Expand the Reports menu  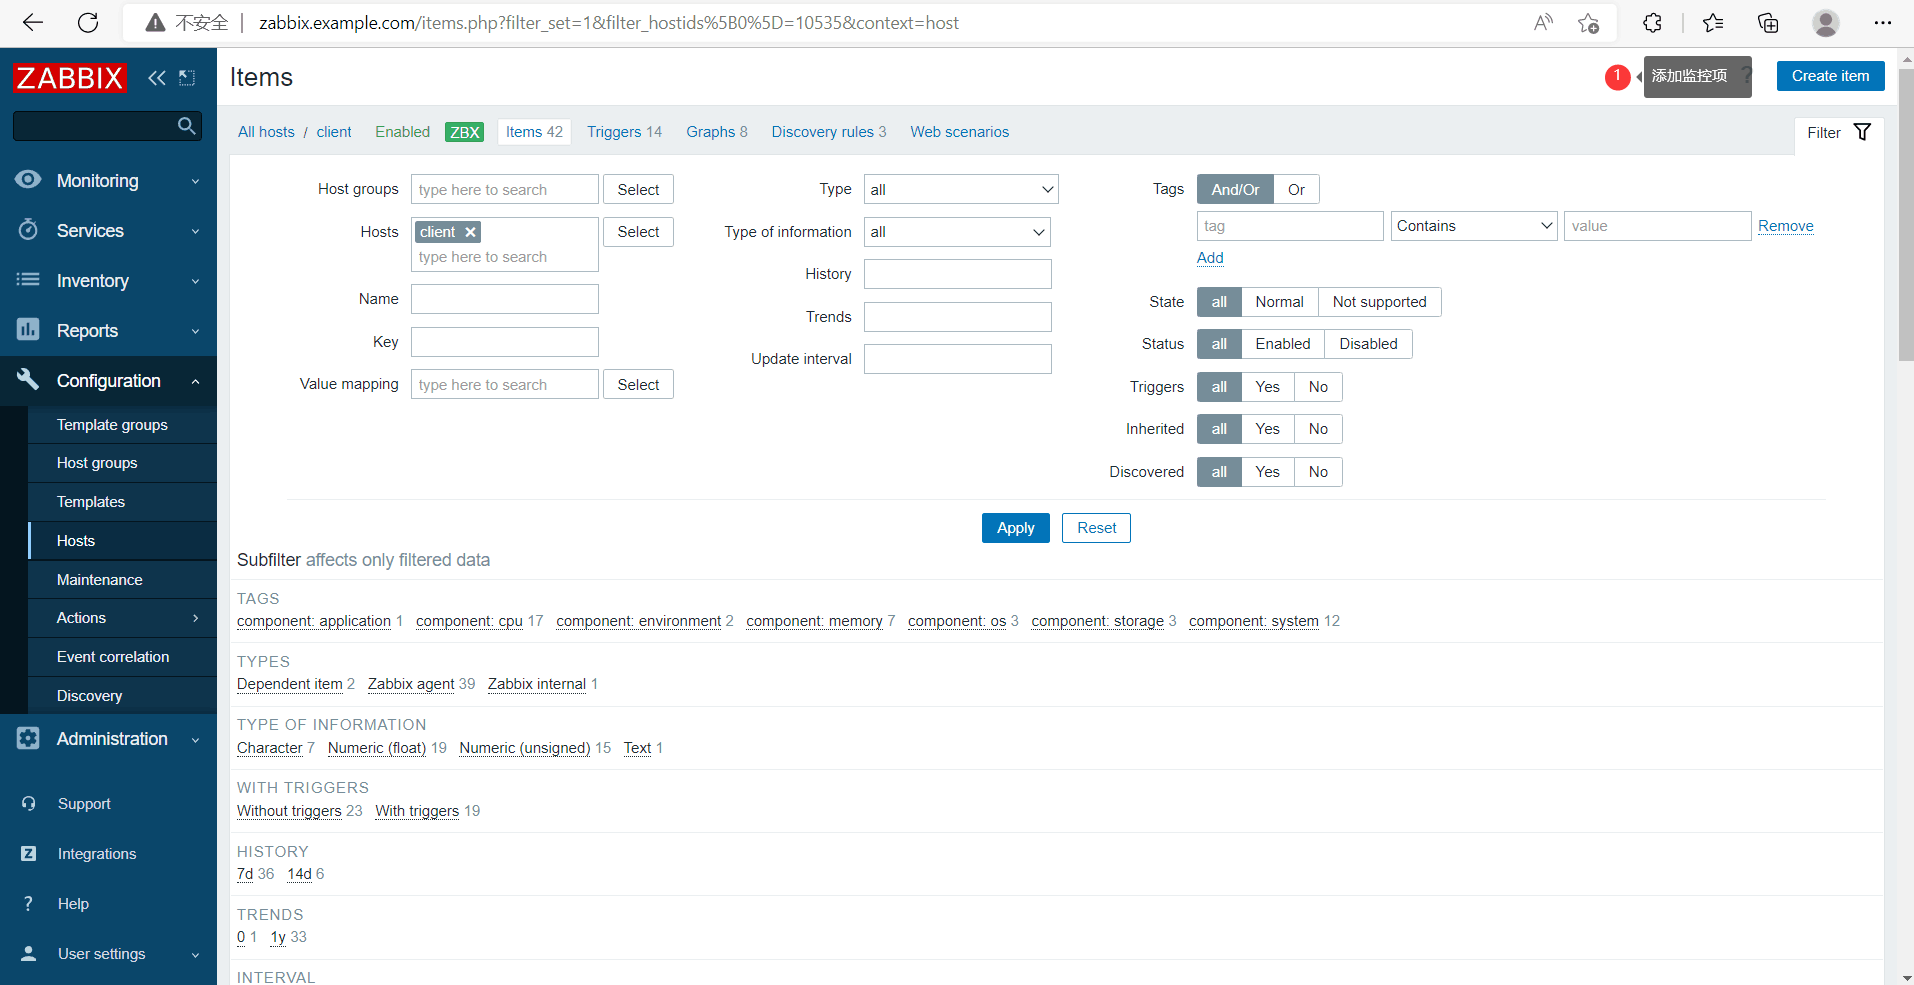195,331
